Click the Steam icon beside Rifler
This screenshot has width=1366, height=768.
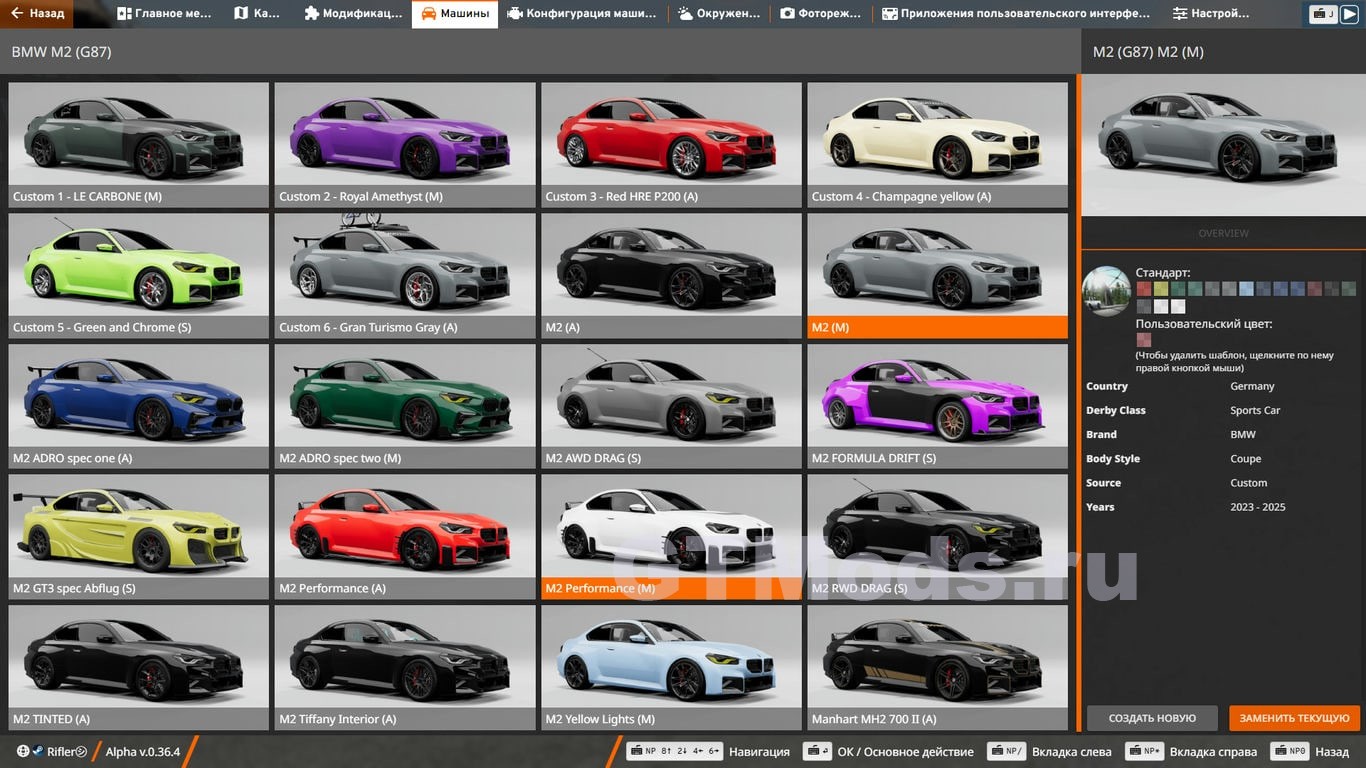click(38, 752)
